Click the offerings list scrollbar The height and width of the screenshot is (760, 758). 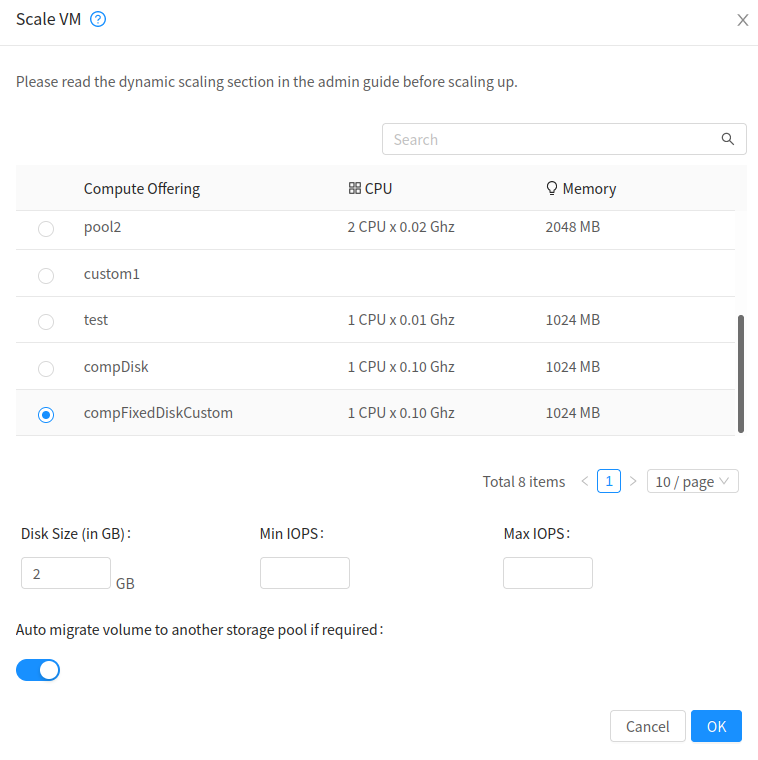[741, 373]
